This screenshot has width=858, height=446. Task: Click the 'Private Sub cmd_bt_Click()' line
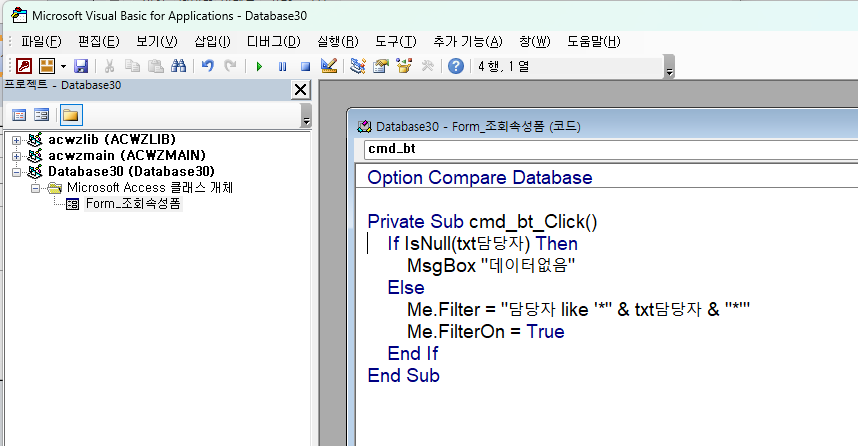pos(482,222)
